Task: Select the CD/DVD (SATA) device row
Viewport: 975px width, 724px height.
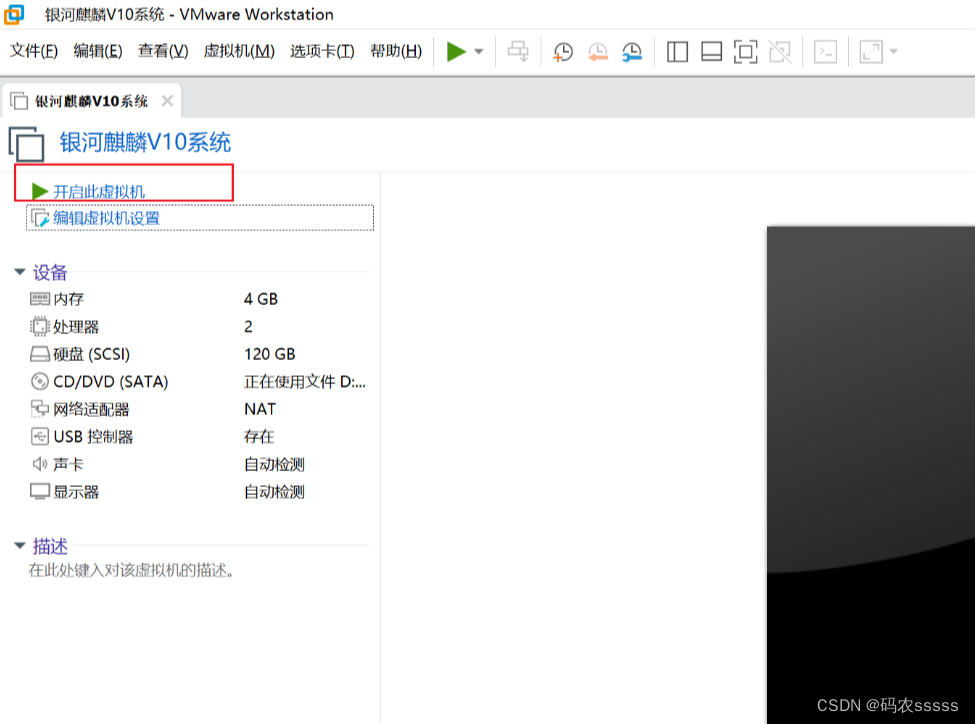Action: tap(199, 381)
